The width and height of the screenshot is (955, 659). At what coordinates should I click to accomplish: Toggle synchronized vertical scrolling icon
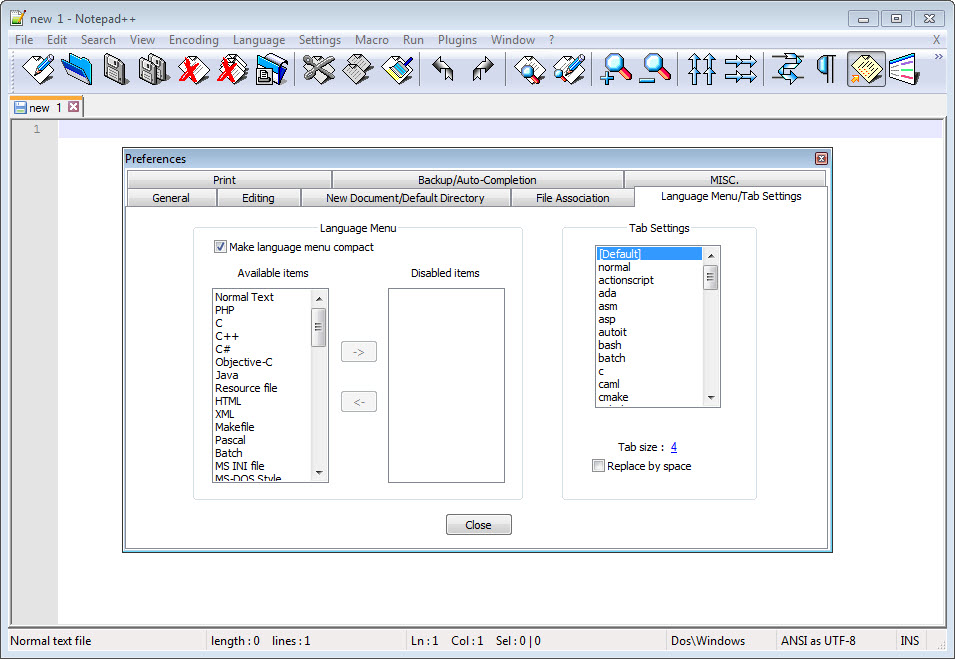701,69
